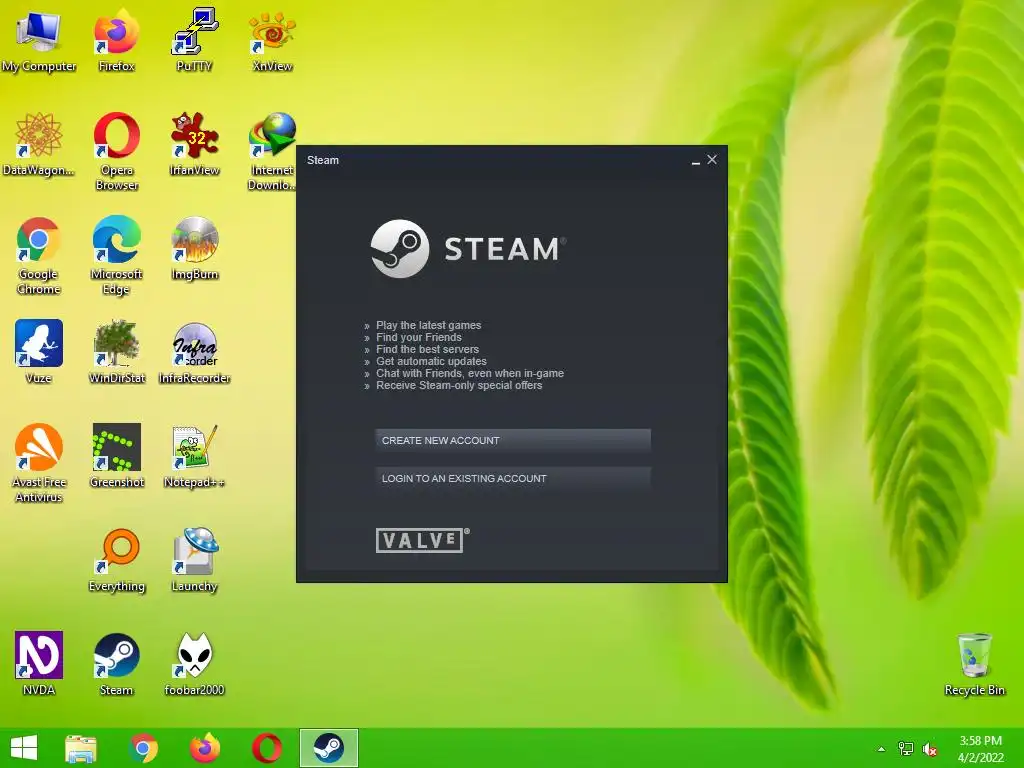Click Create New Account in Steam
The width and height of the screenshot is (1024, 768).
coord(513,441)
